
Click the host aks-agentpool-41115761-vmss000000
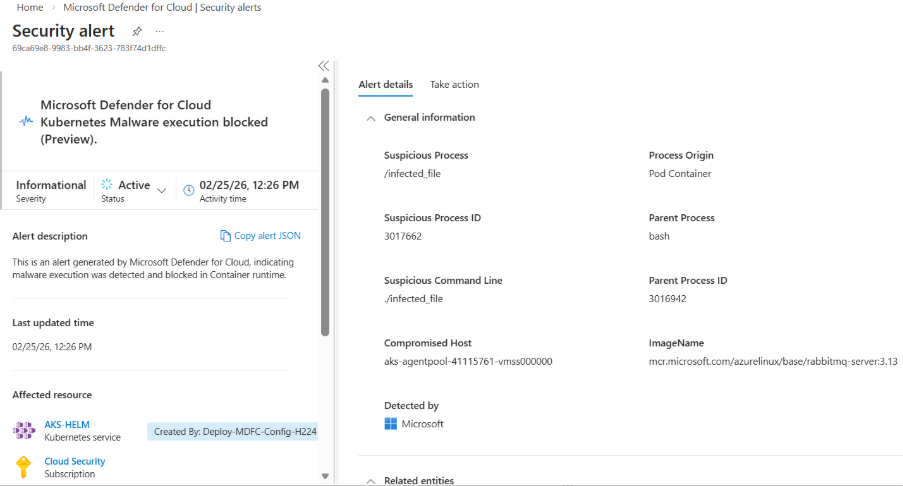point(468,361)
